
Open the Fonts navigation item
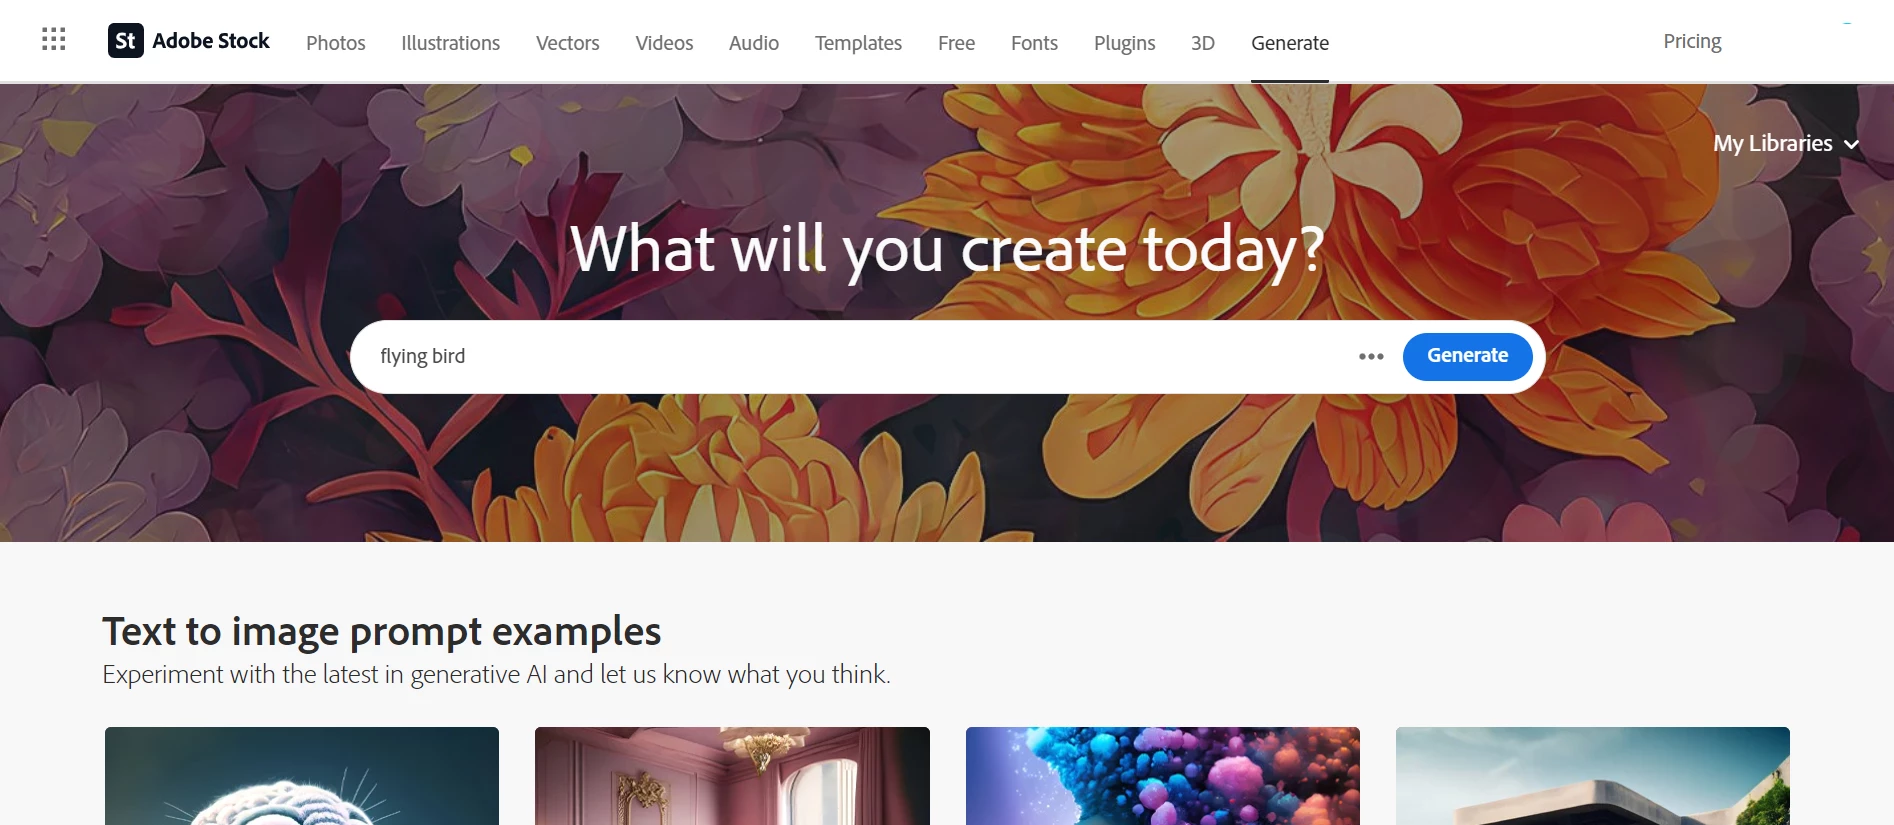click(x=1034, y=43)
